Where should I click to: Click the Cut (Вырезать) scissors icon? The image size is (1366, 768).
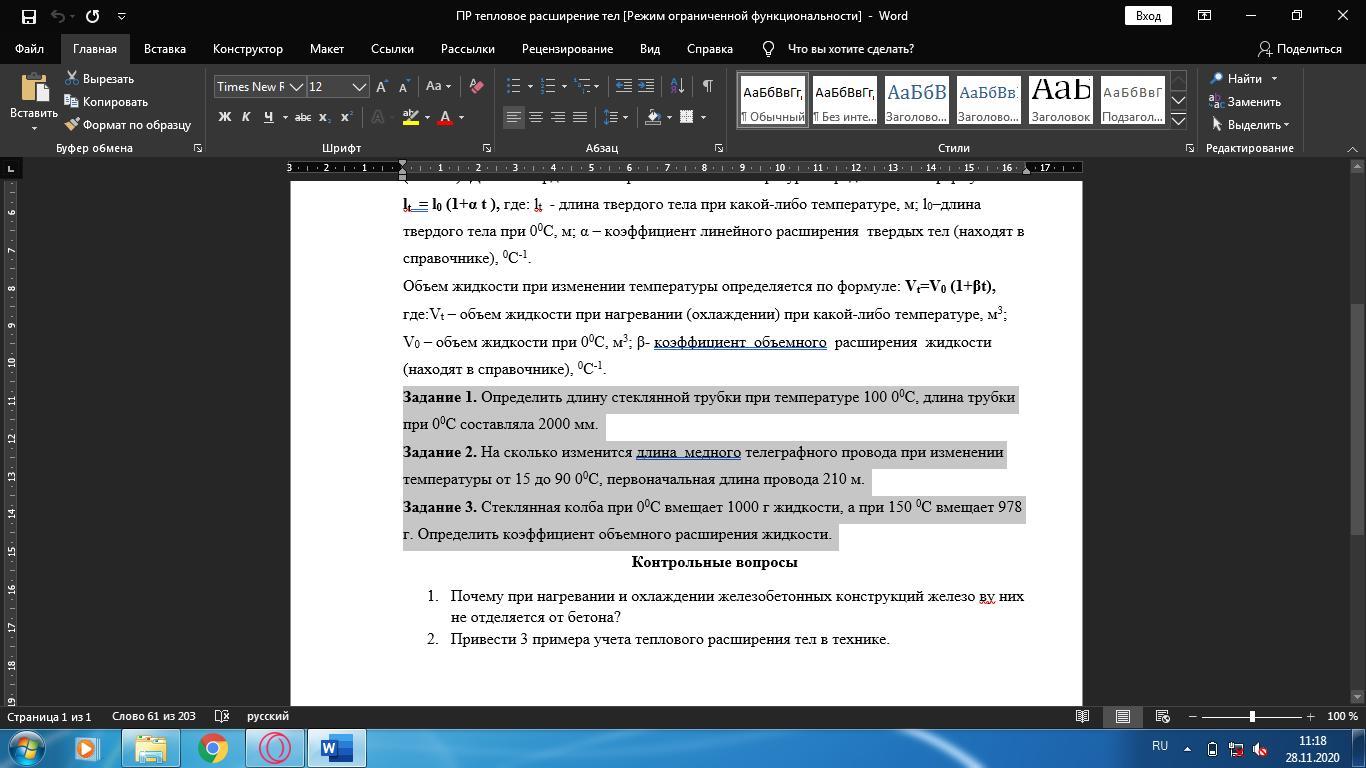(73, 79)
